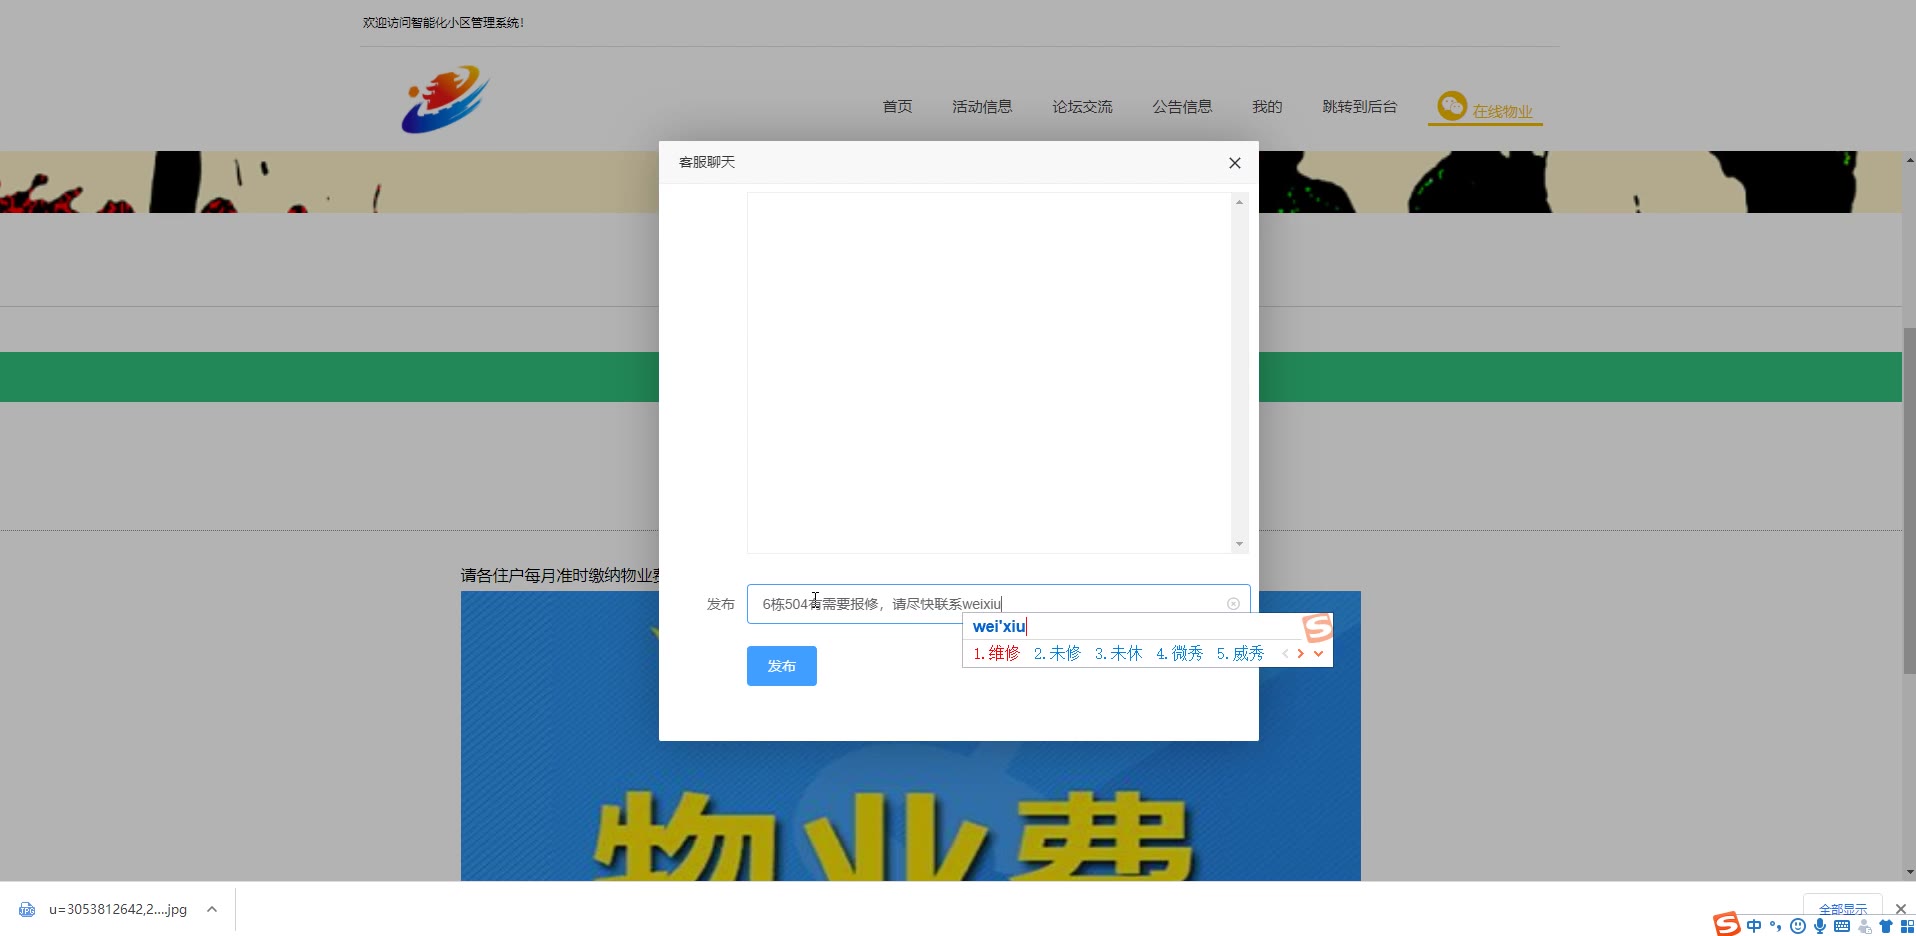
Task: Open the Sogou emoji panel smiley icon
Action: point(1798,926)
